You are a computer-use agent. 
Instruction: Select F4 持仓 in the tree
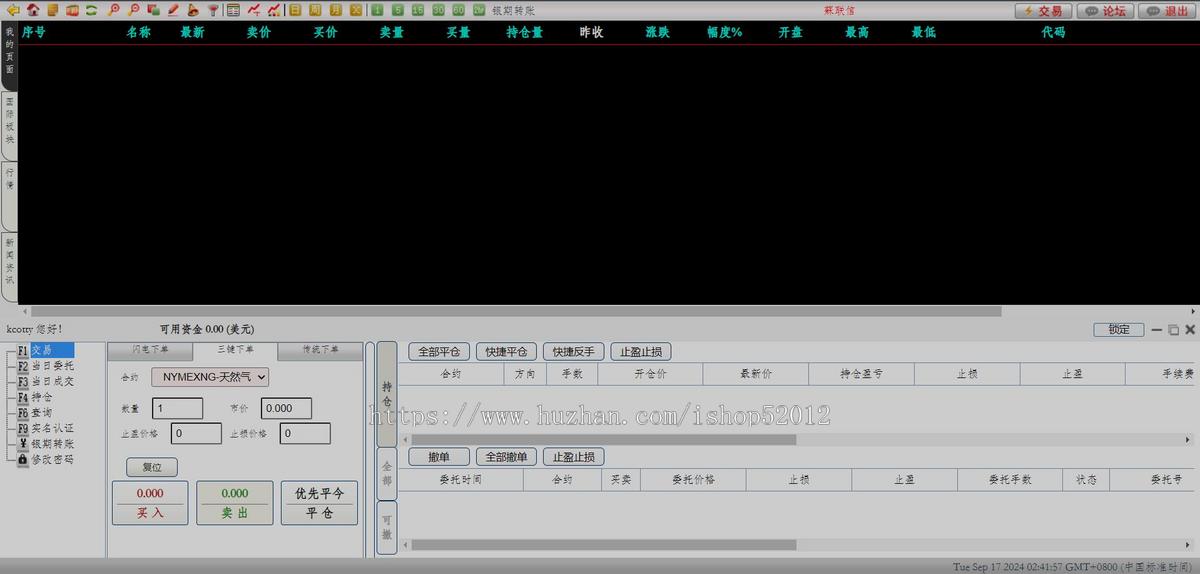tap(35, 397)
